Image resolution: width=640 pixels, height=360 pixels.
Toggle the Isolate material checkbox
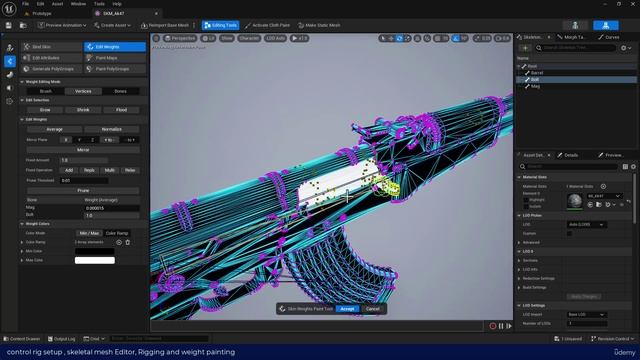point(526,207)
